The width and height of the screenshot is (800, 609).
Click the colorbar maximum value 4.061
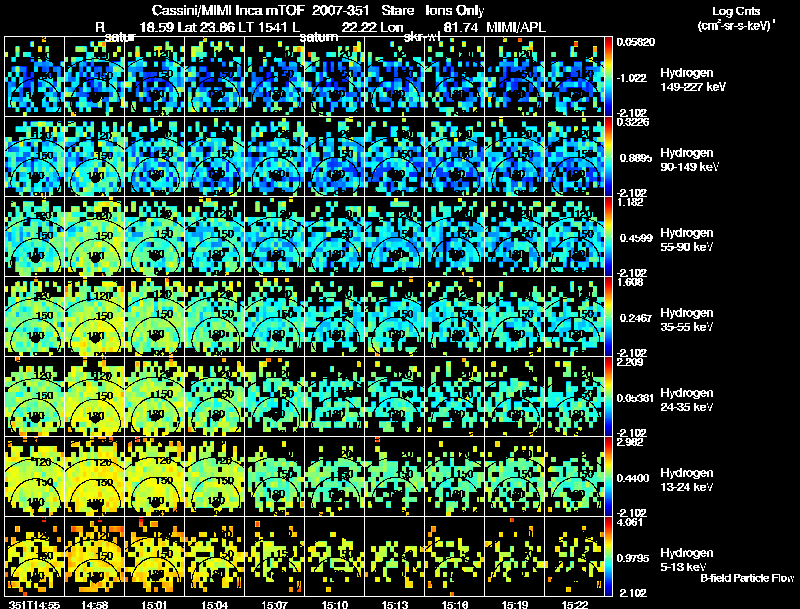pos(630,522)
